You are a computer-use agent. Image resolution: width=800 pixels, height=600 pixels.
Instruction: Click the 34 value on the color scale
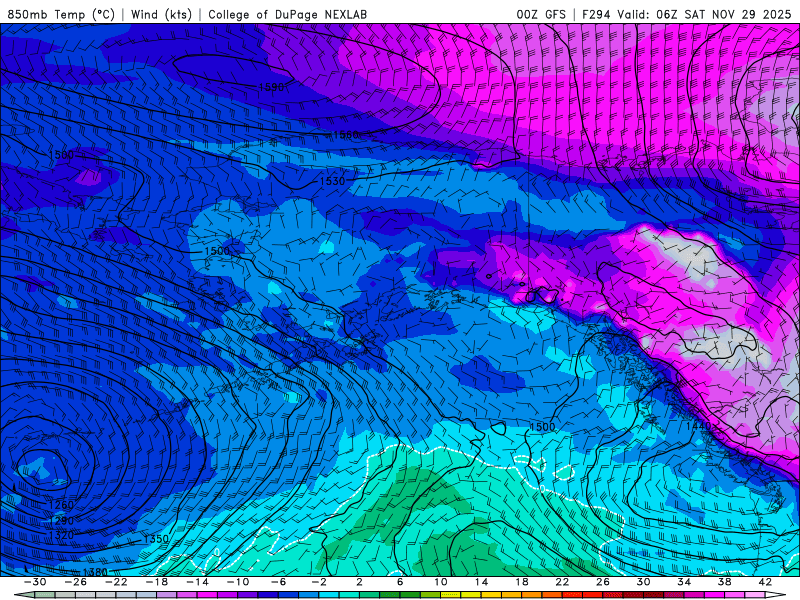(684, 582)
